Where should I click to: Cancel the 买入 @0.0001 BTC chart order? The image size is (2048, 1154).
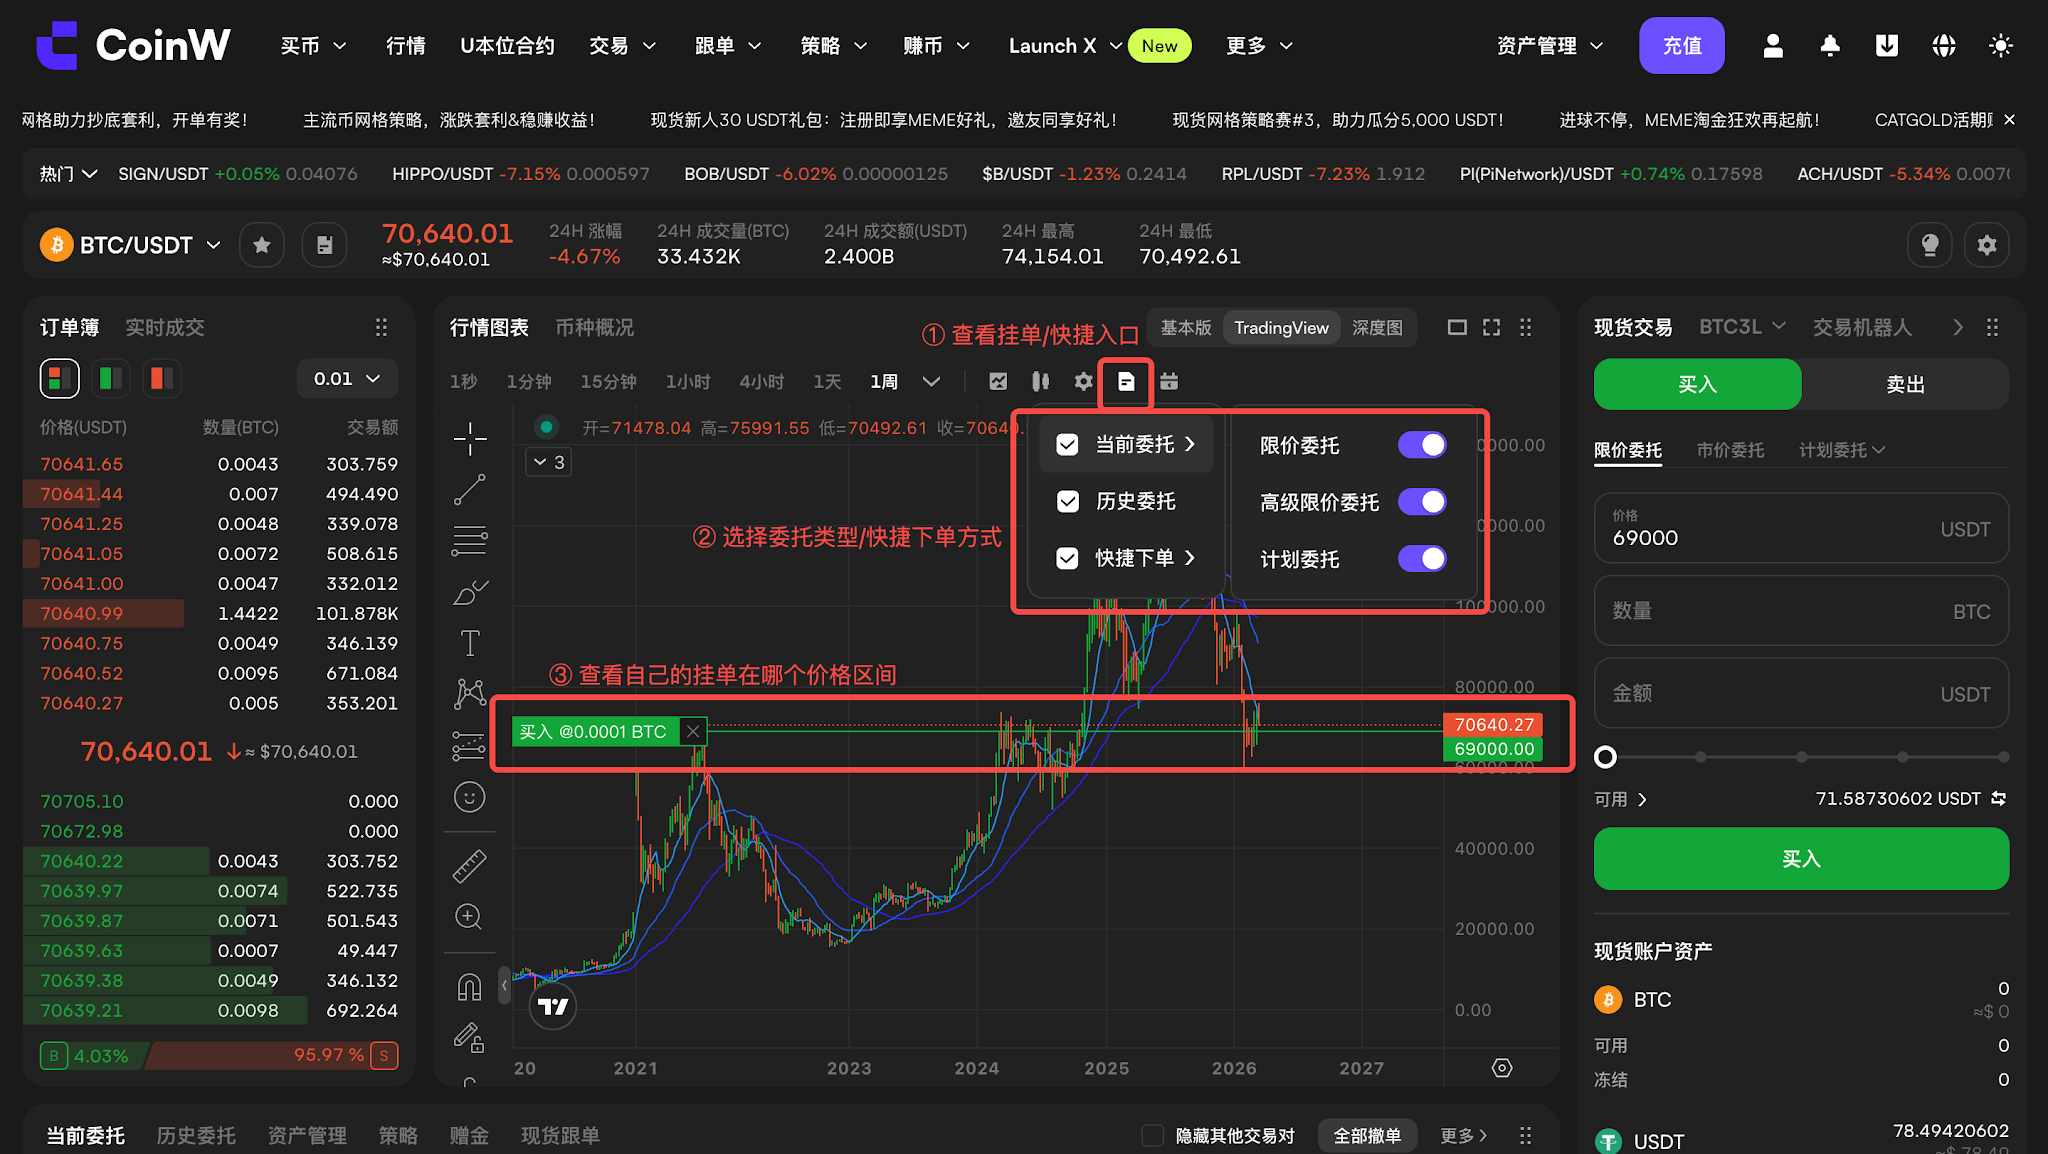pos(693,732)
